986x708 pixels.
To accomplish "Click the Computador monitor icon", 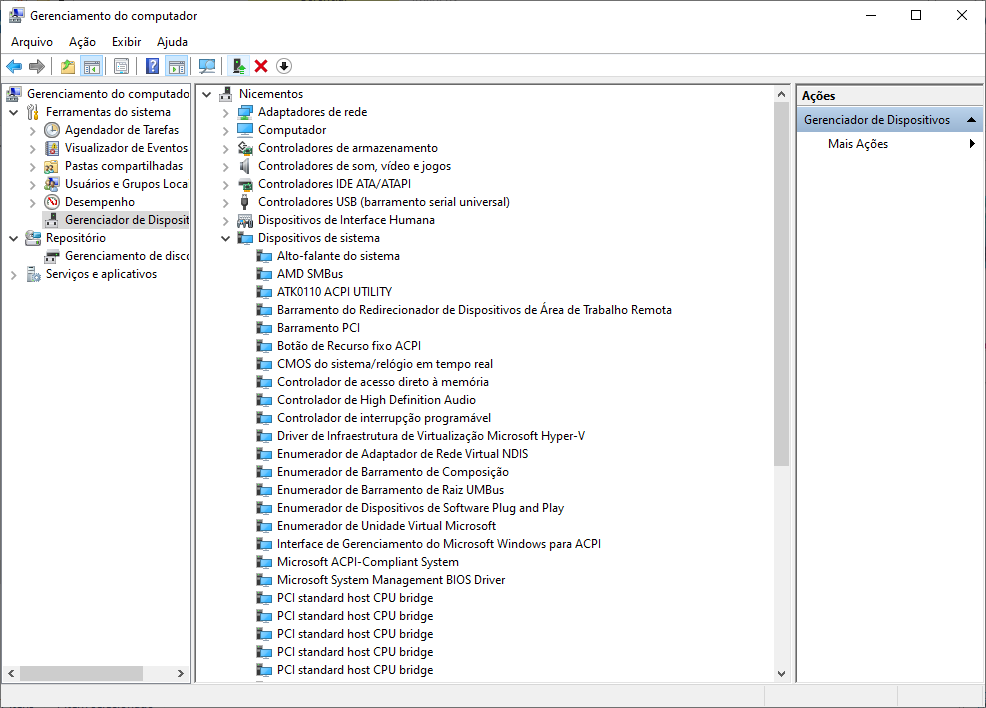I will (x=245, y=130).
